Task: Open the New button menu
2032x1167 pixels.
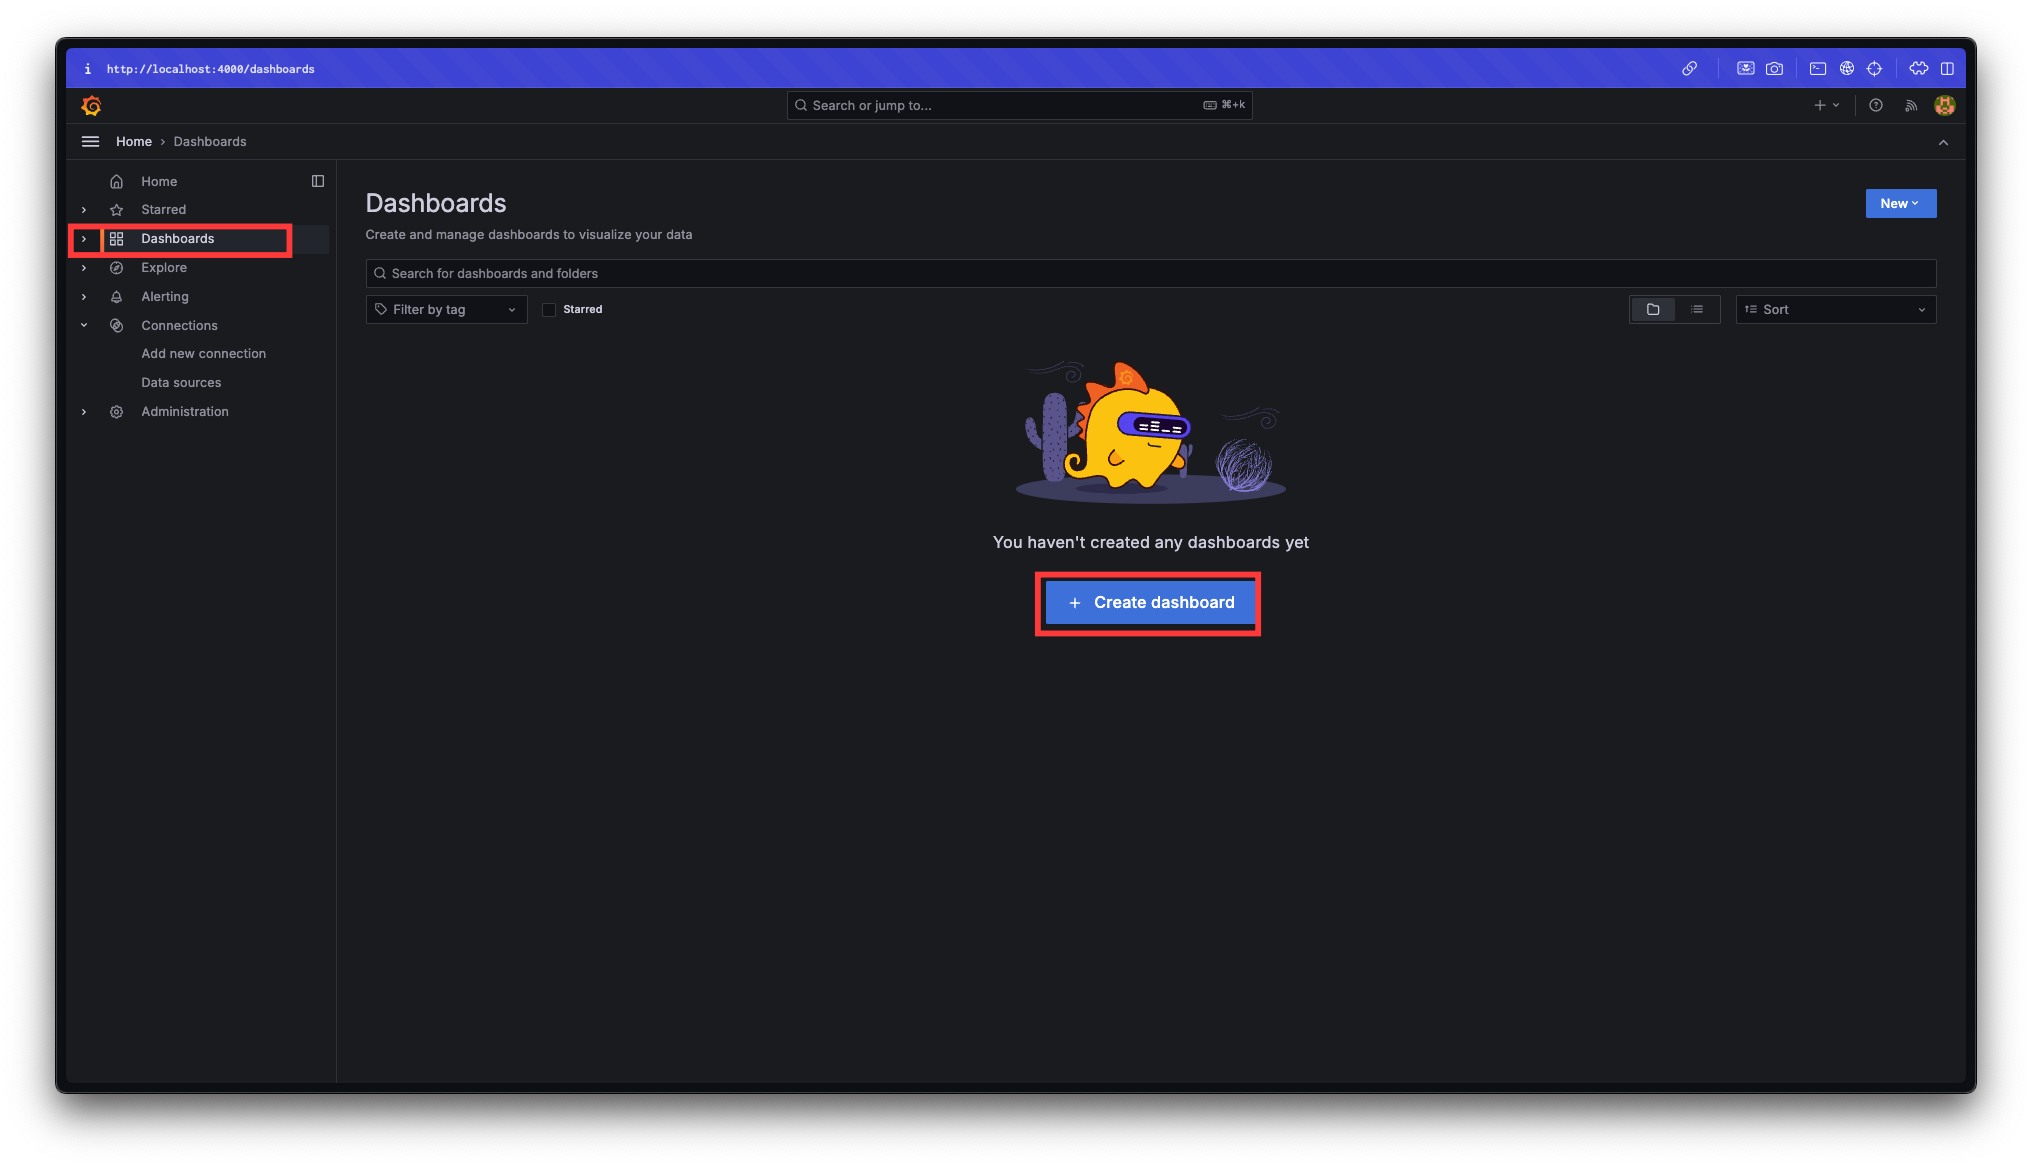Action: (x=1900, y=203)
